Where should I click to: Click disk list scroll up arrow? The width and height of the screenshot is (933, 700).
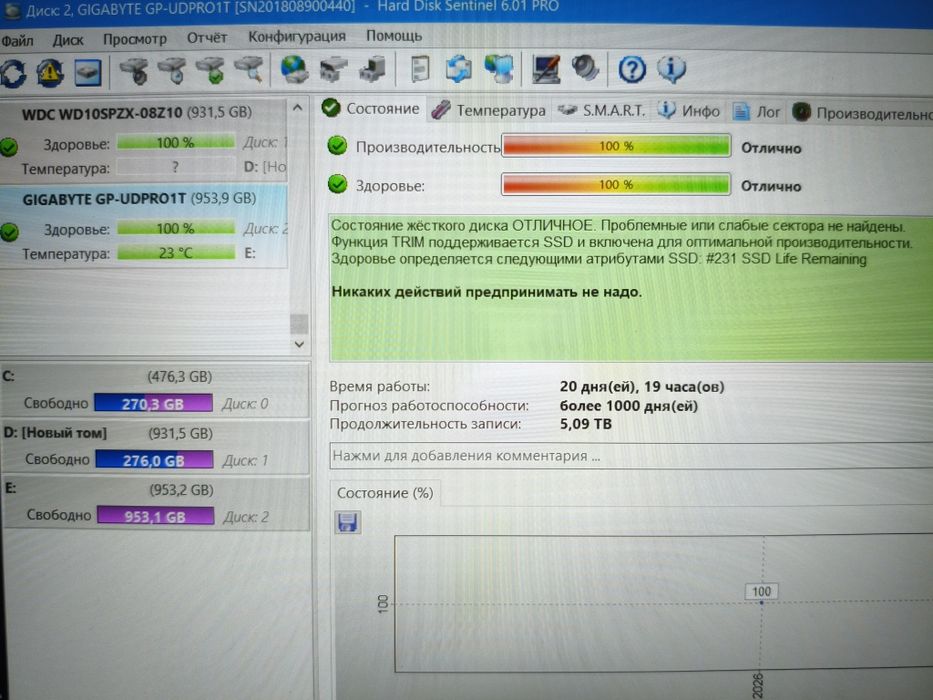[298, 108]
